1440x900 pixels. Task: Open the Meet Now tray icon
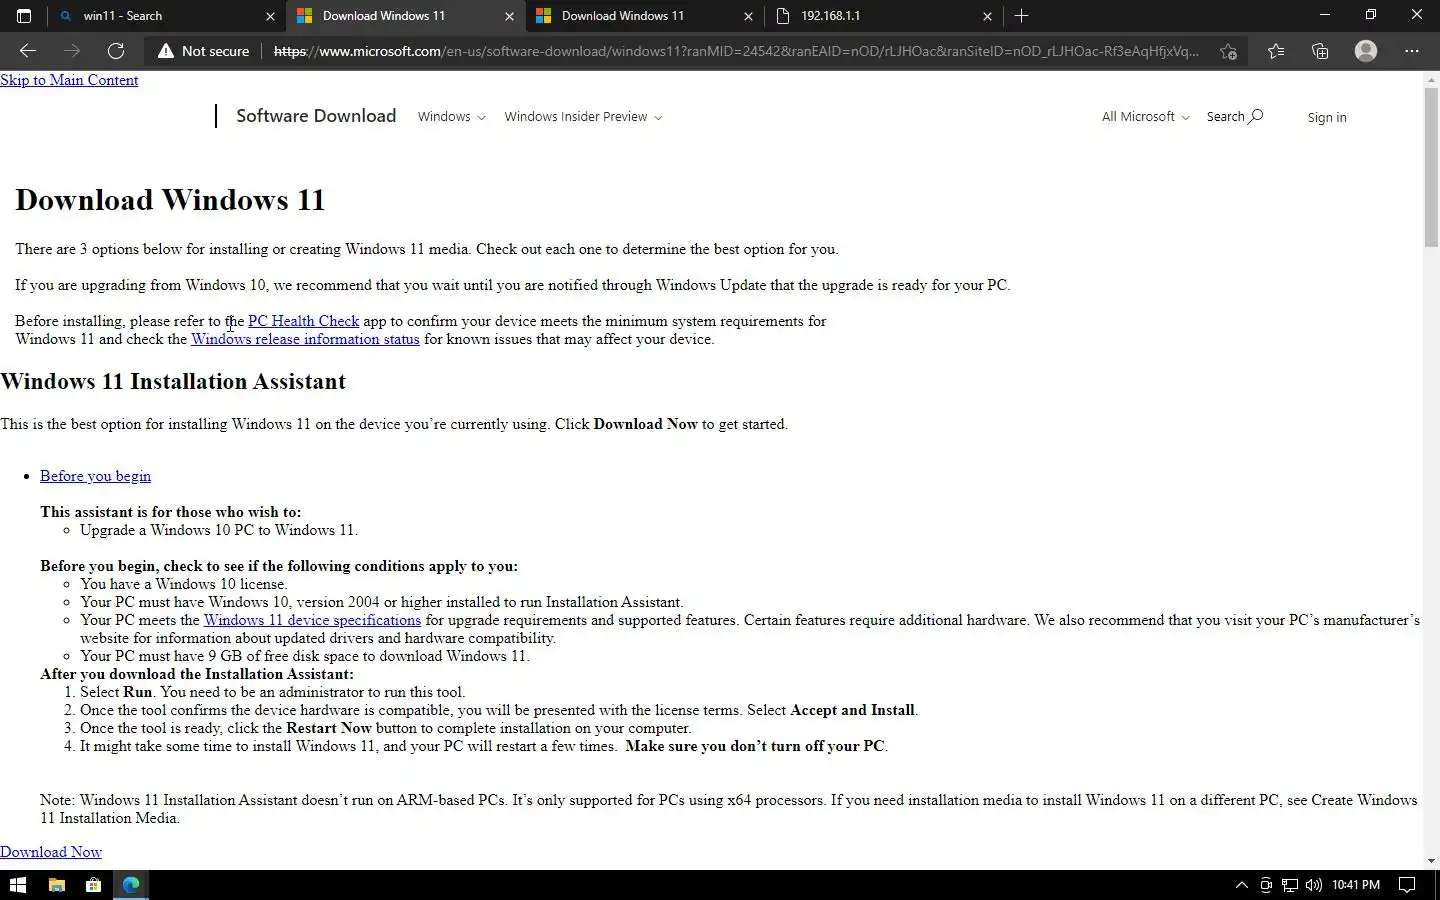[x=1266, y=885]
